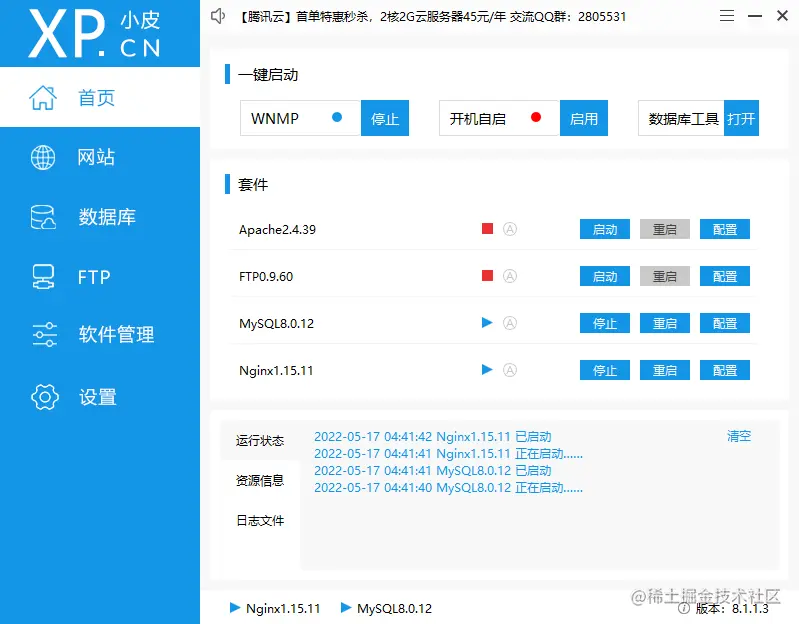Open 配置 for Apache2.4.39
799x624 pixels.
725,229
